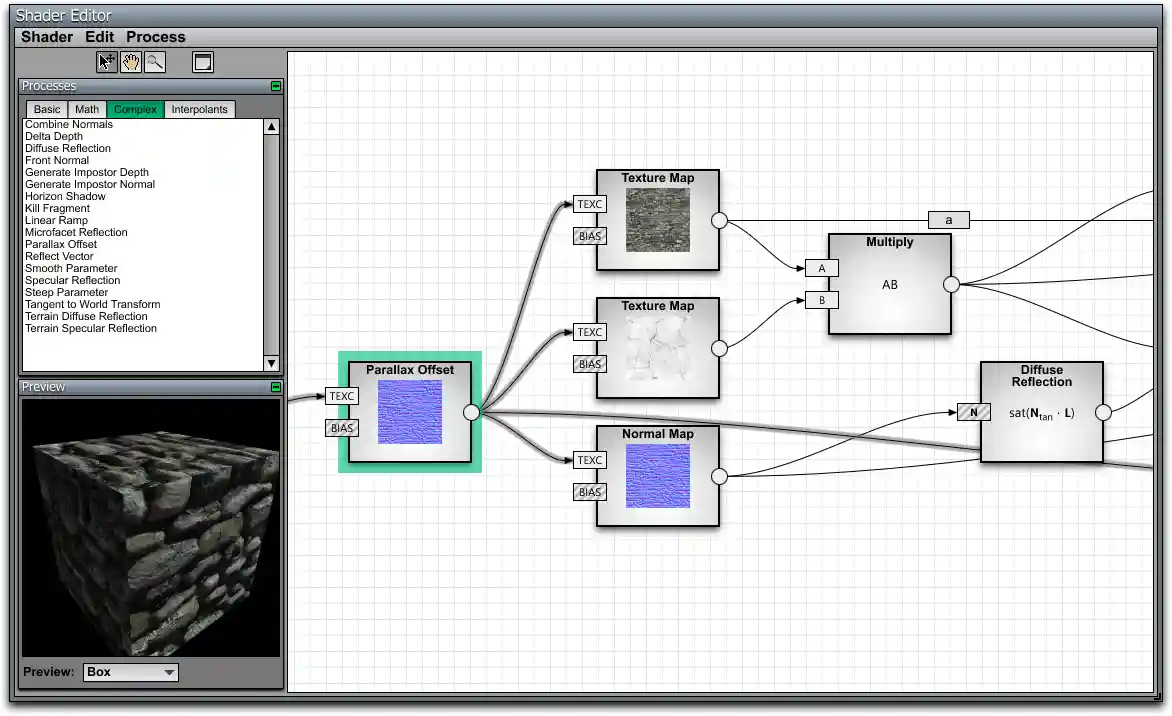Select Microfacet Reflection in the process list

76,232
